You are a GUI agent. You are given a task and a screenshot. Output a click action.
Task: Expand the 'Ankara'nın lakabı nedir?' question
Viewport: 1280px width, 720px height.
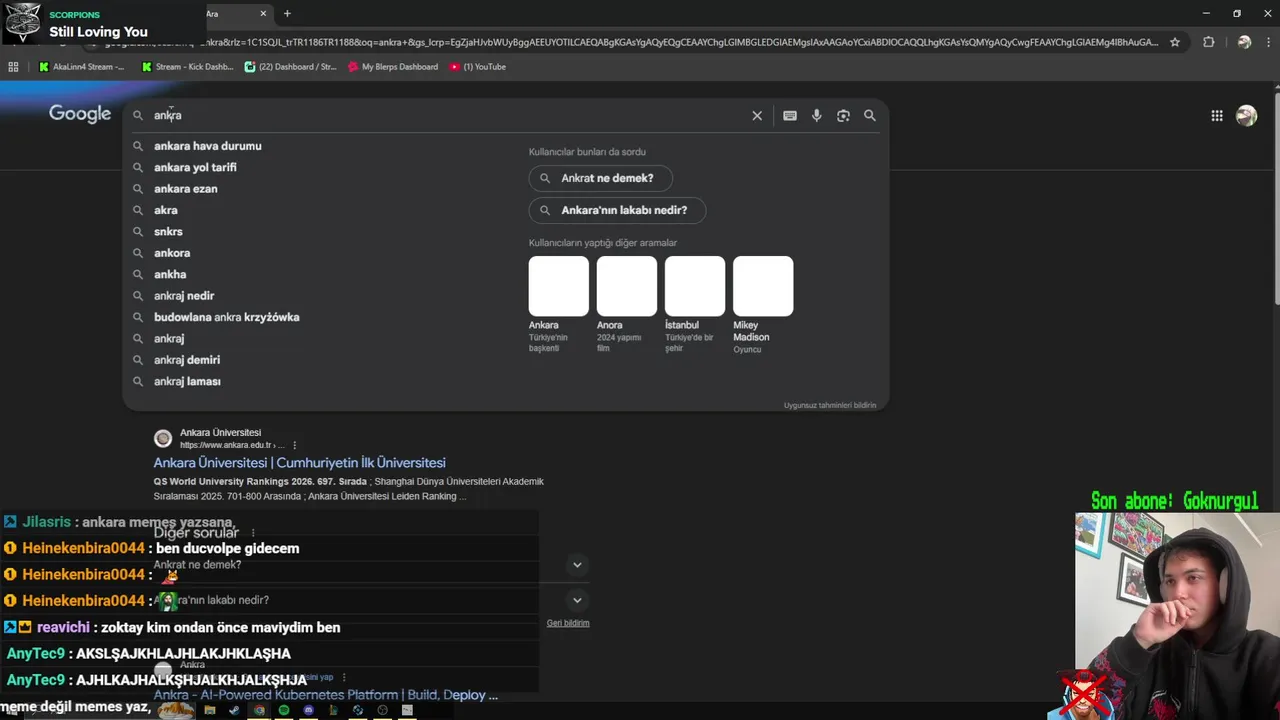(577, 600)
